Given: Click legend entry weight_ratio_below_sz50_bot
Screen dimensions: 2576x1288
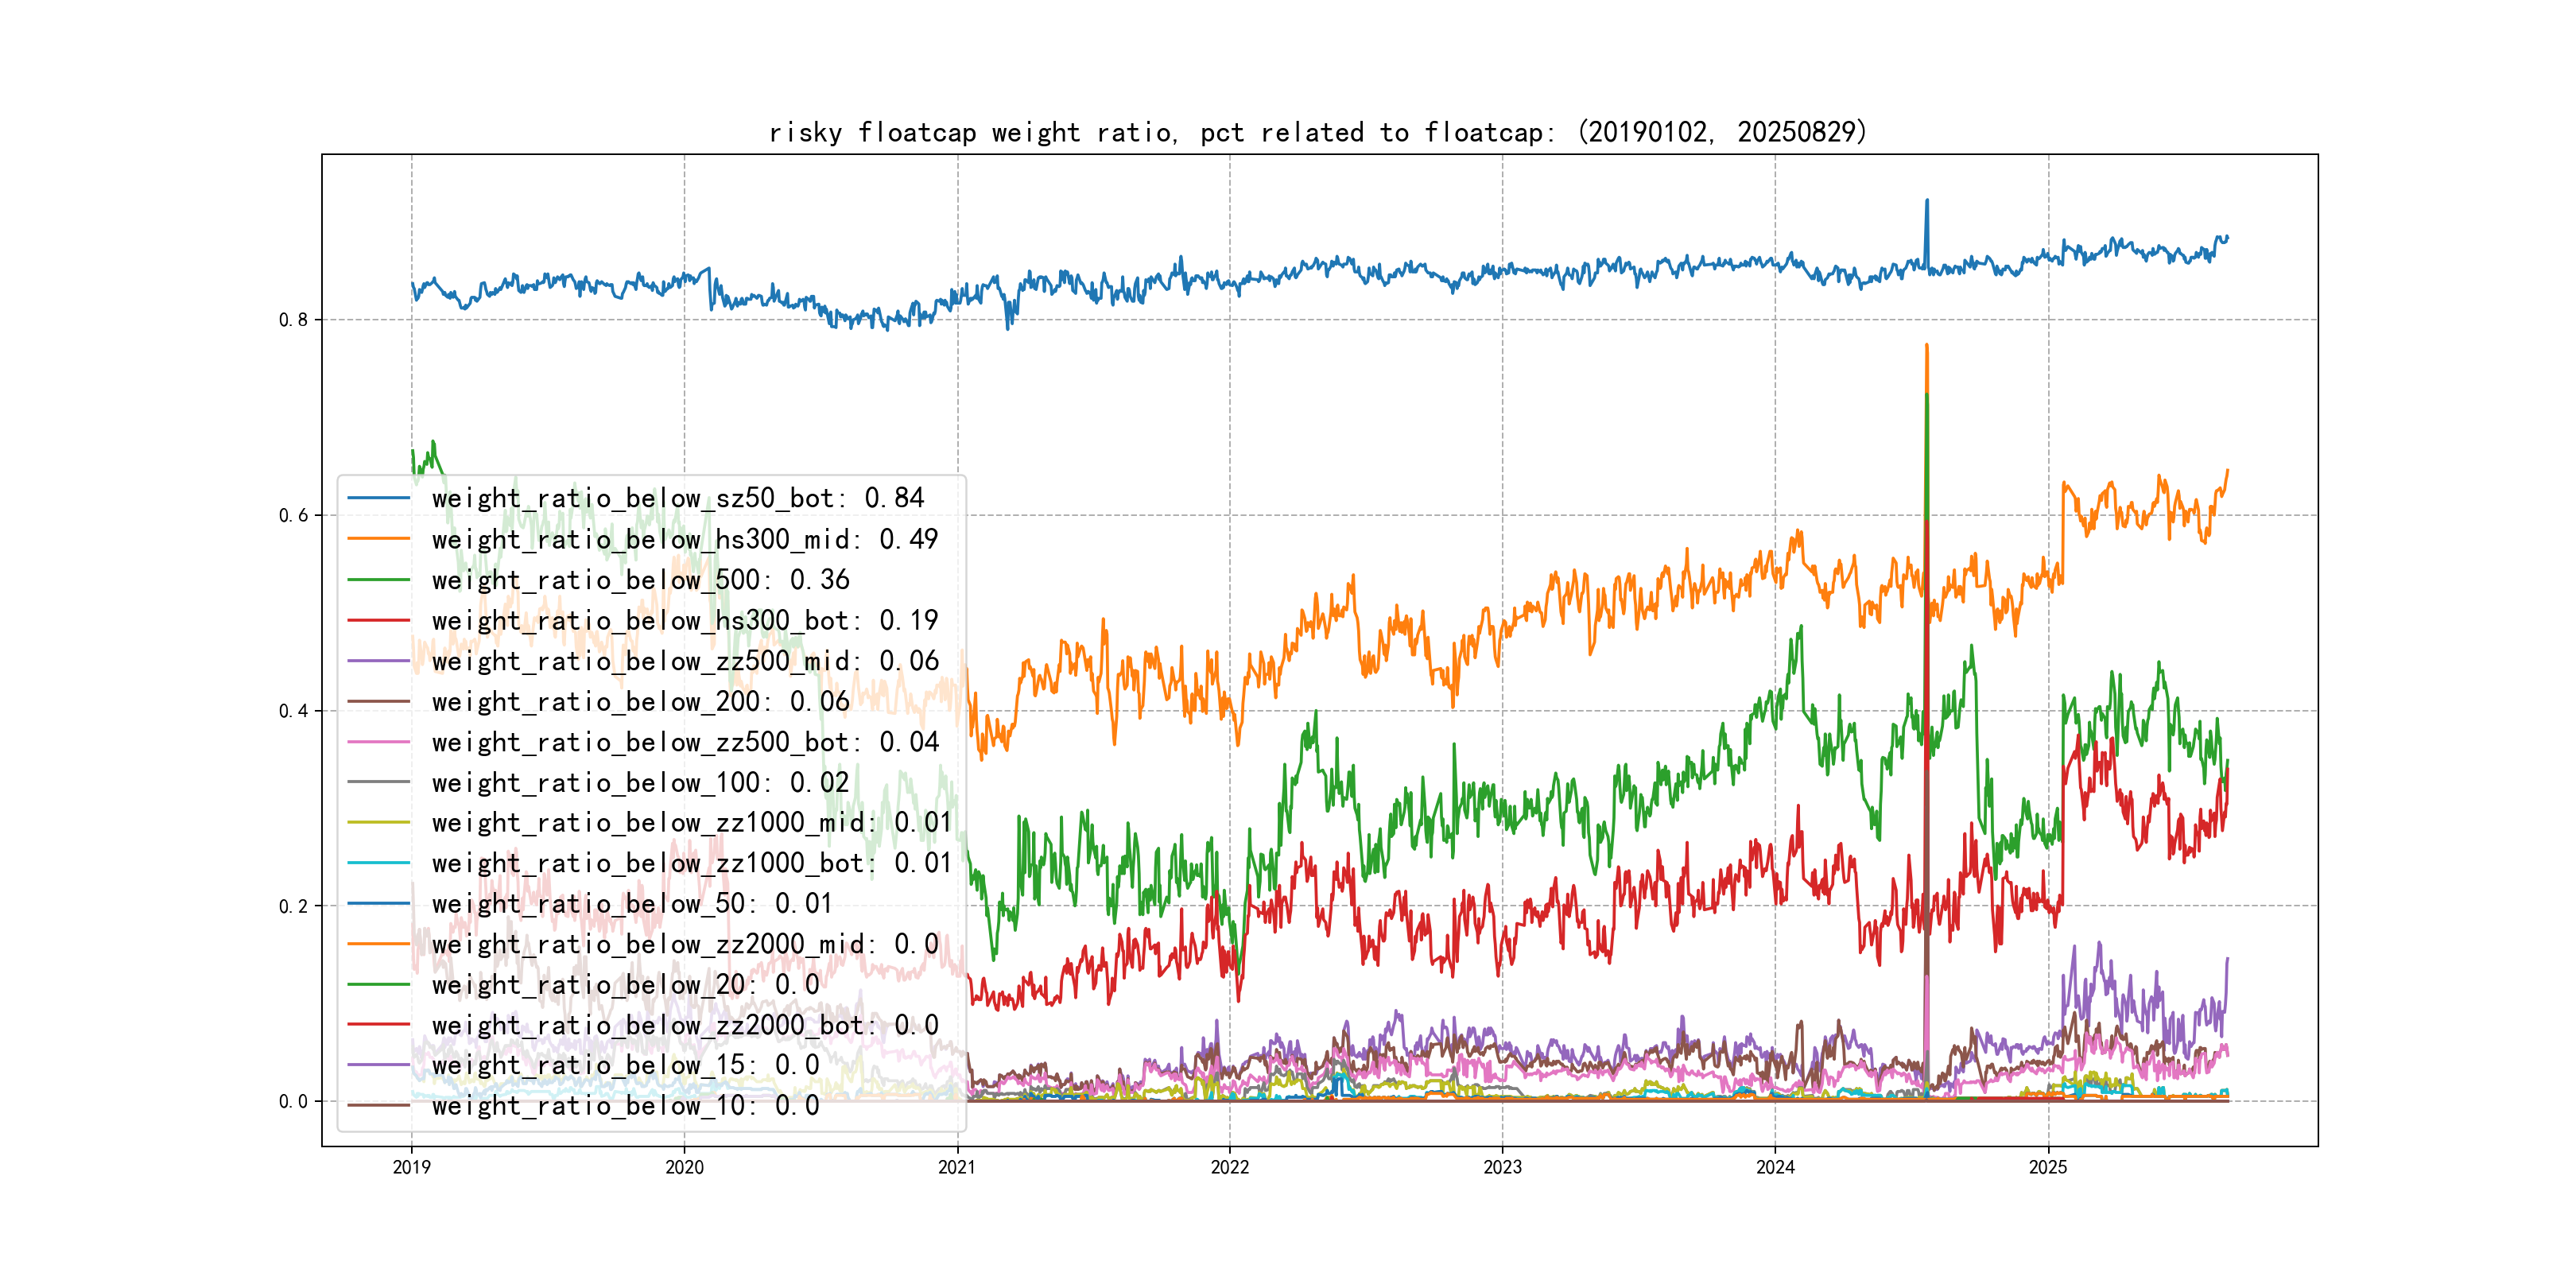Looking at the screenshot, I should point(677,498).
